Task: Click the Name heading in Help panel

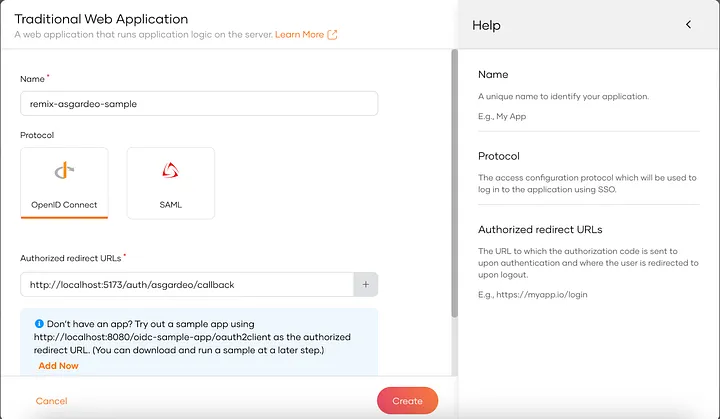Action: pyautogui.click(x=493, y=74)
